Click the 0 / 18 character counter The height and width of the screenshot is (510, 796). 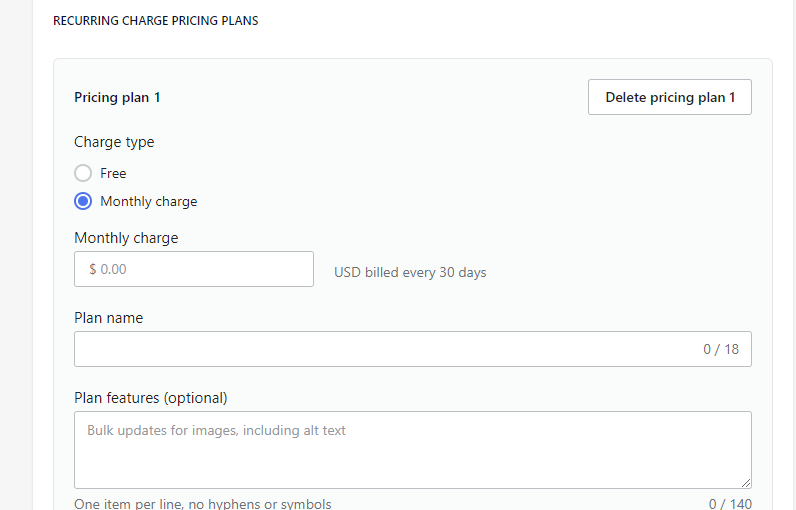click(x=720, y=349)
